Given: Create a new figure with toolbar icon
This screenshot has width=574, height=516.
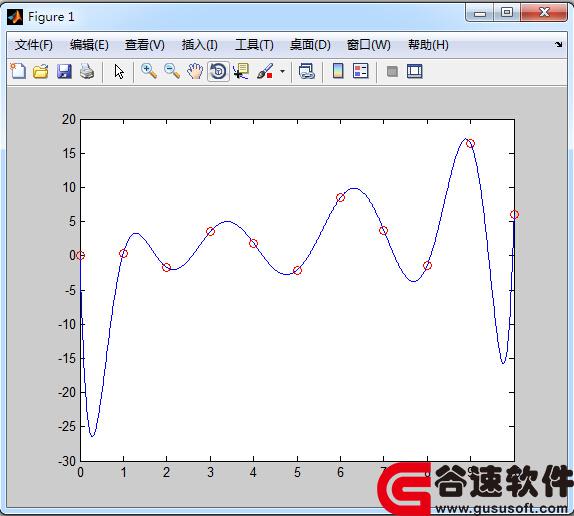Looking at the screenshot, I should tap(18, 71).
